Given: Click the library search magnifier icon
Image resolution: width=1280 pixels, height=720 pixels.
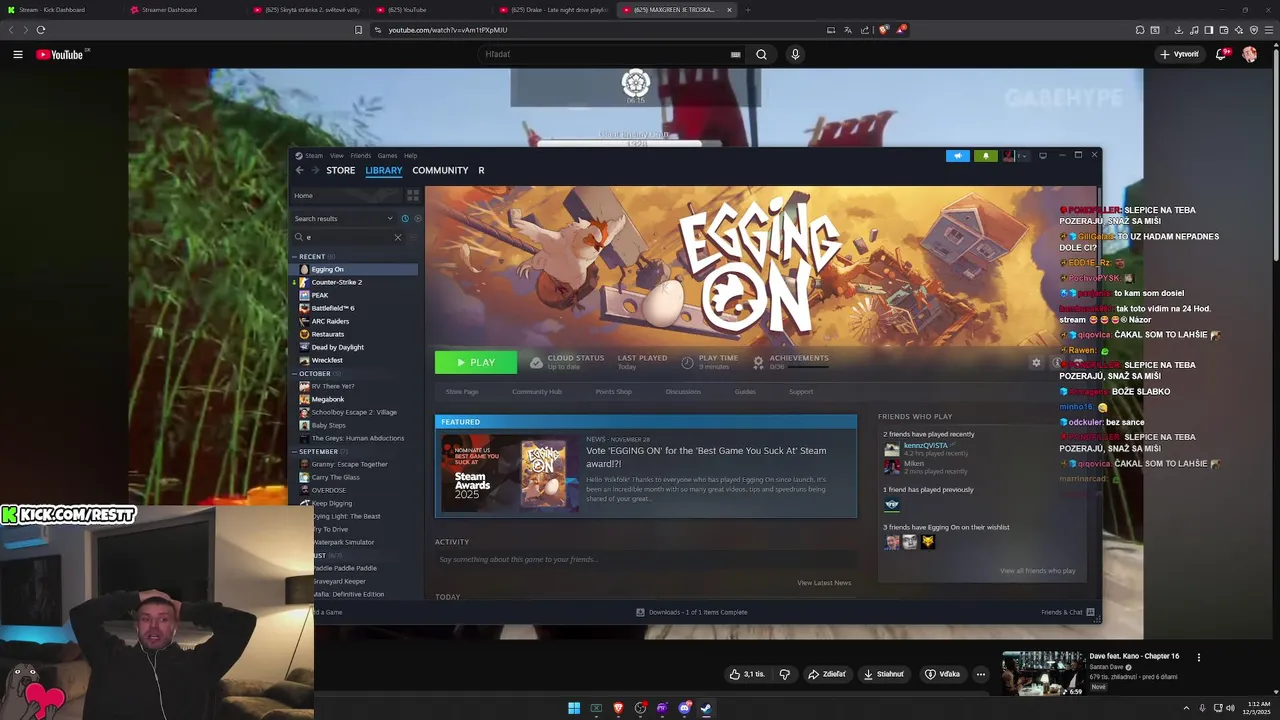Looking at the screenshot, I should (299, 237).
